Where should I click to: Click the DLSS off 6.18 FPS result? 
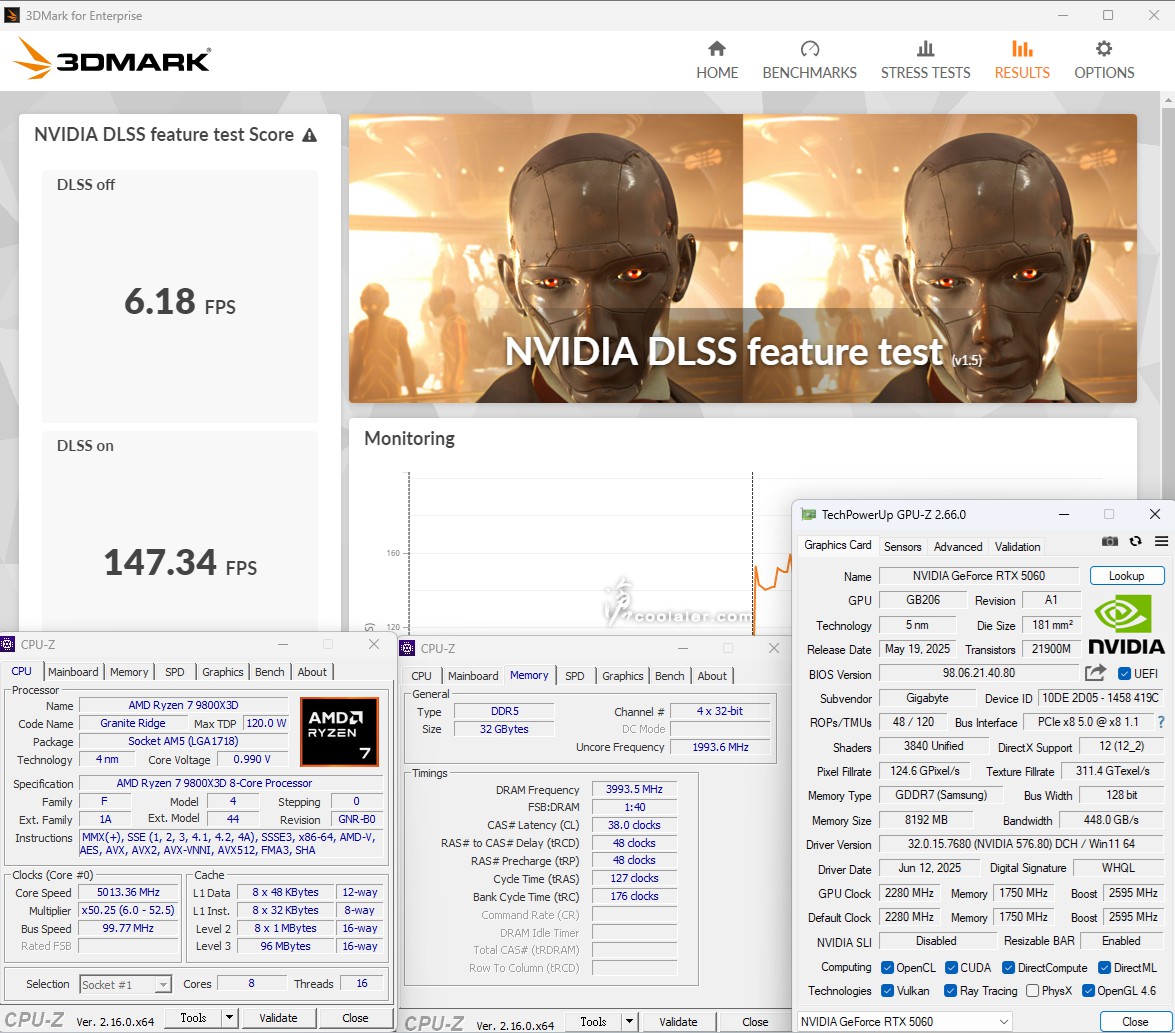[x=180, y=302]
